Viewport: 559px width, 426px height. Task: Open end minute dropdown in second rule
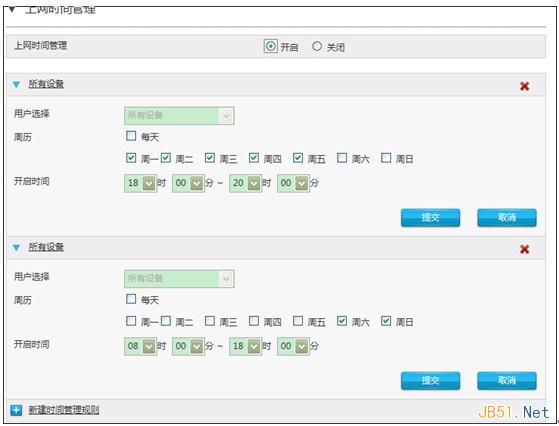(x=293, y=346)
